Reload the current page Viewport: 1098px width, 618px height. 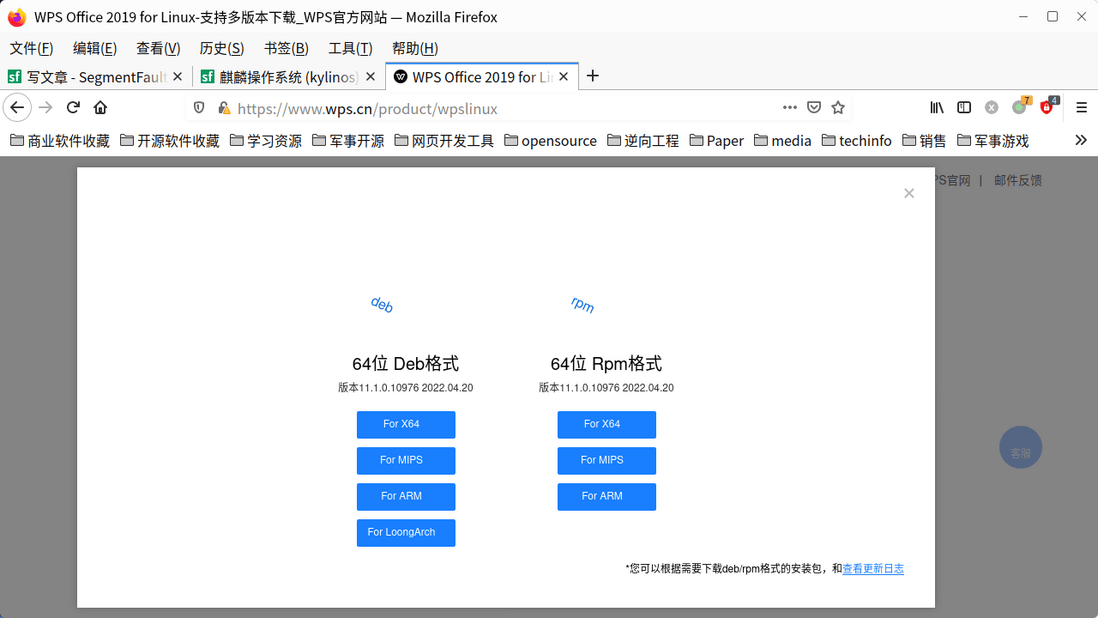pyautogui.click(x=72, y=107)
